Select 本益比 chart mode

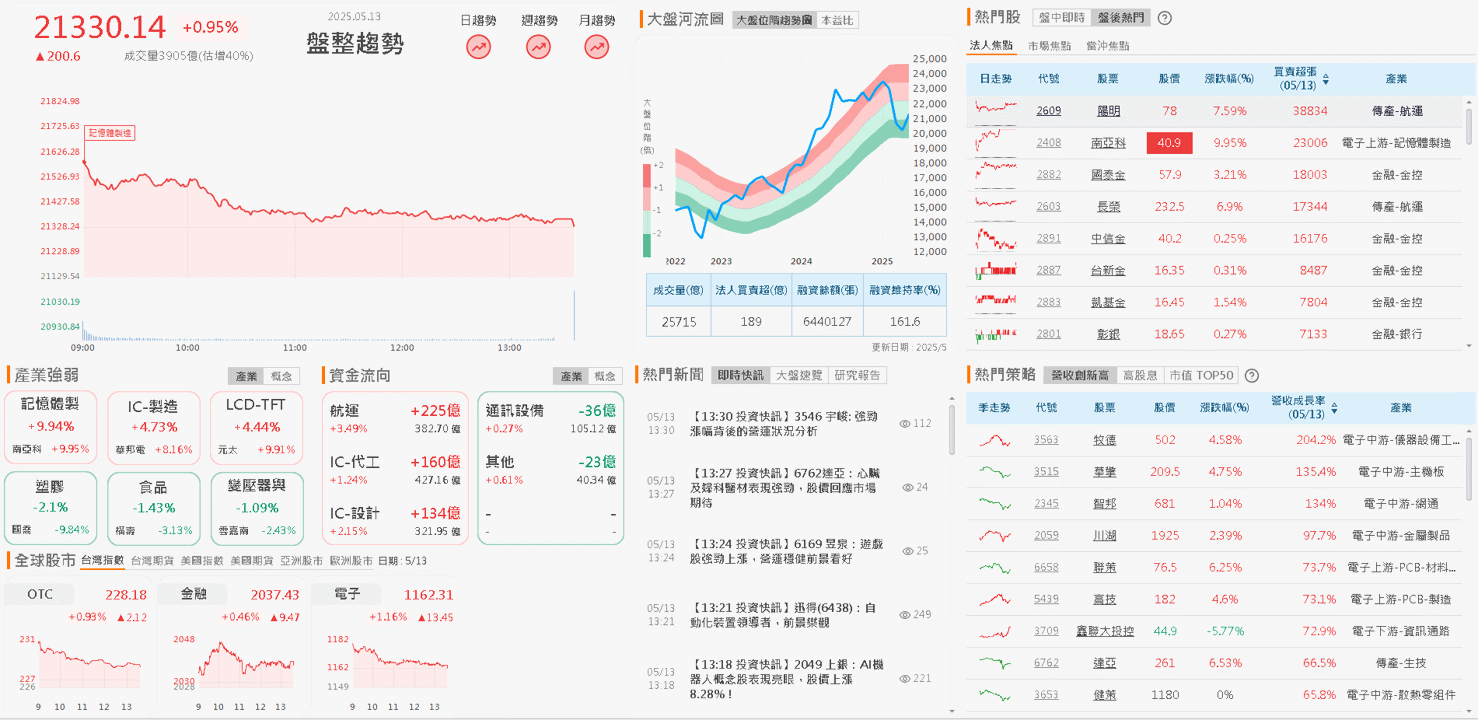coord(837,20)
